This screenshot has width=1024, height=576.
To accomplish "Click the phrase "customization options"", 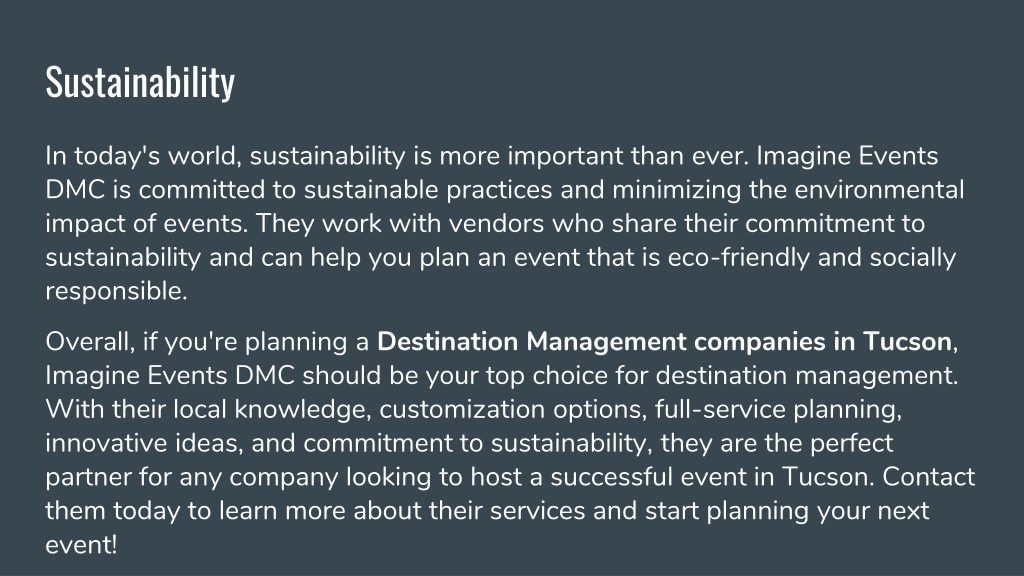I will point(513,409).
